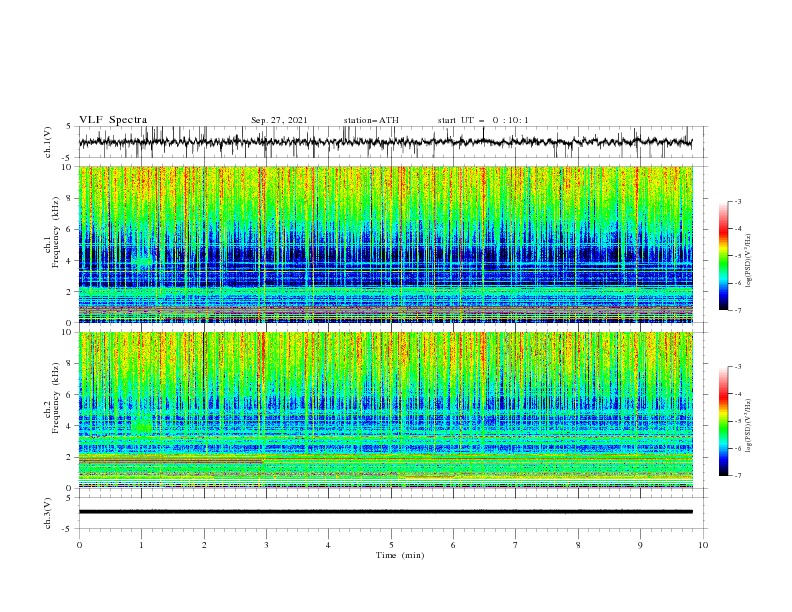Click the "9" tick on the Time axis
Viewport: 792px width, 612px height.
(640, 545)
